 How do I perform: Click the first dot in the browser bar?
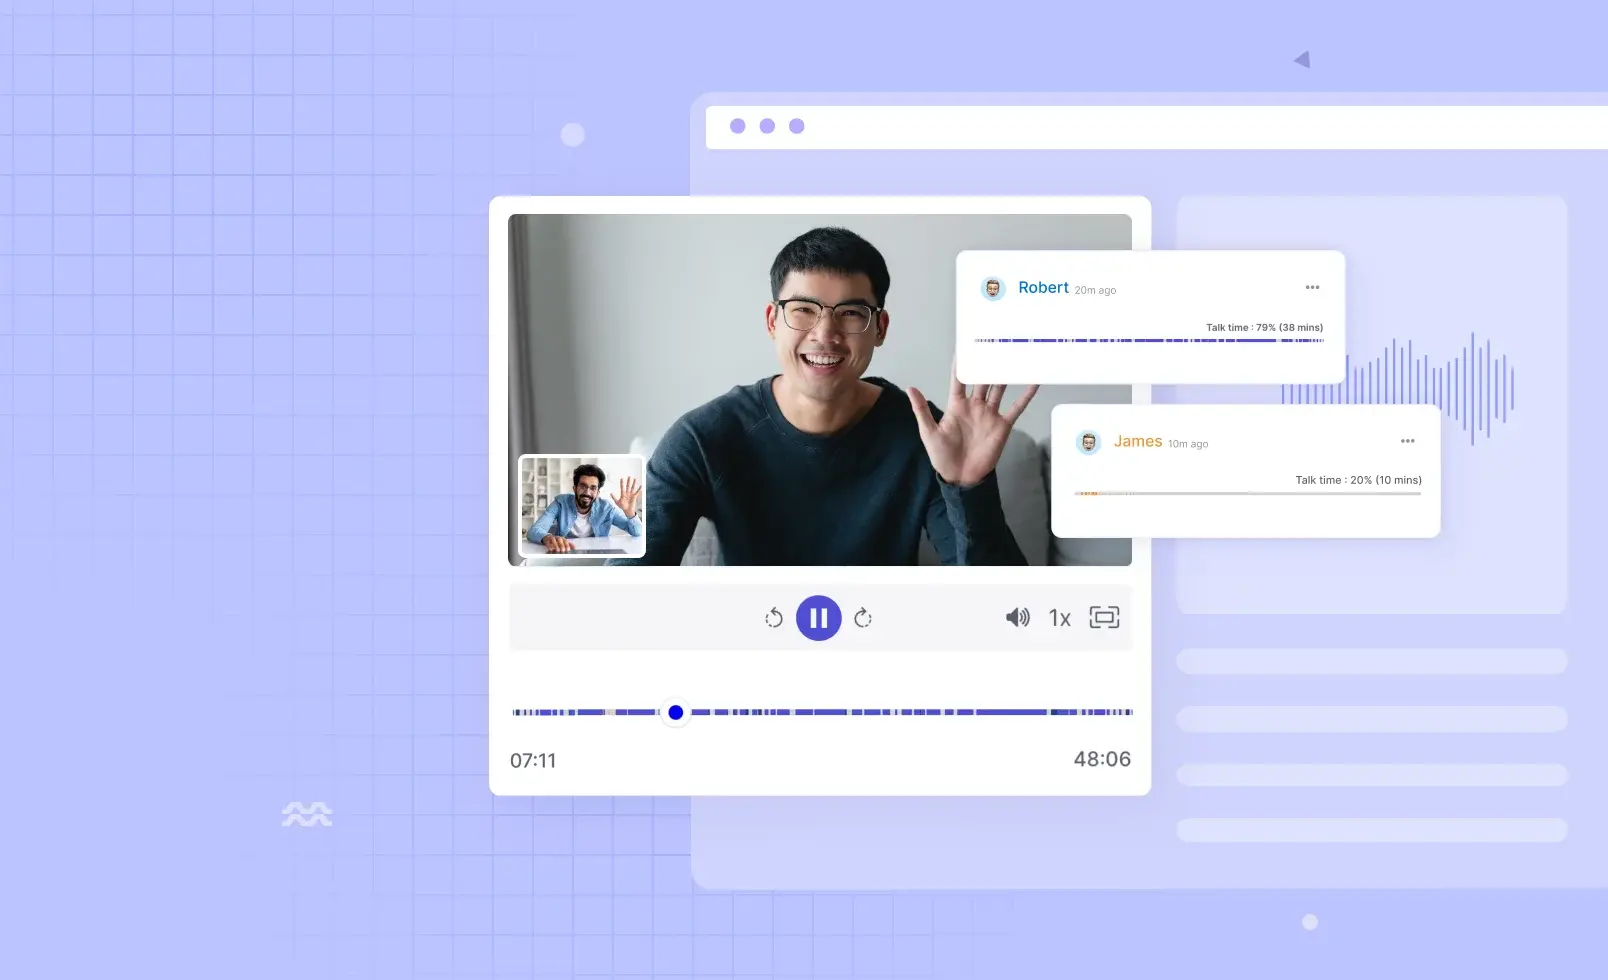(738, 126)
